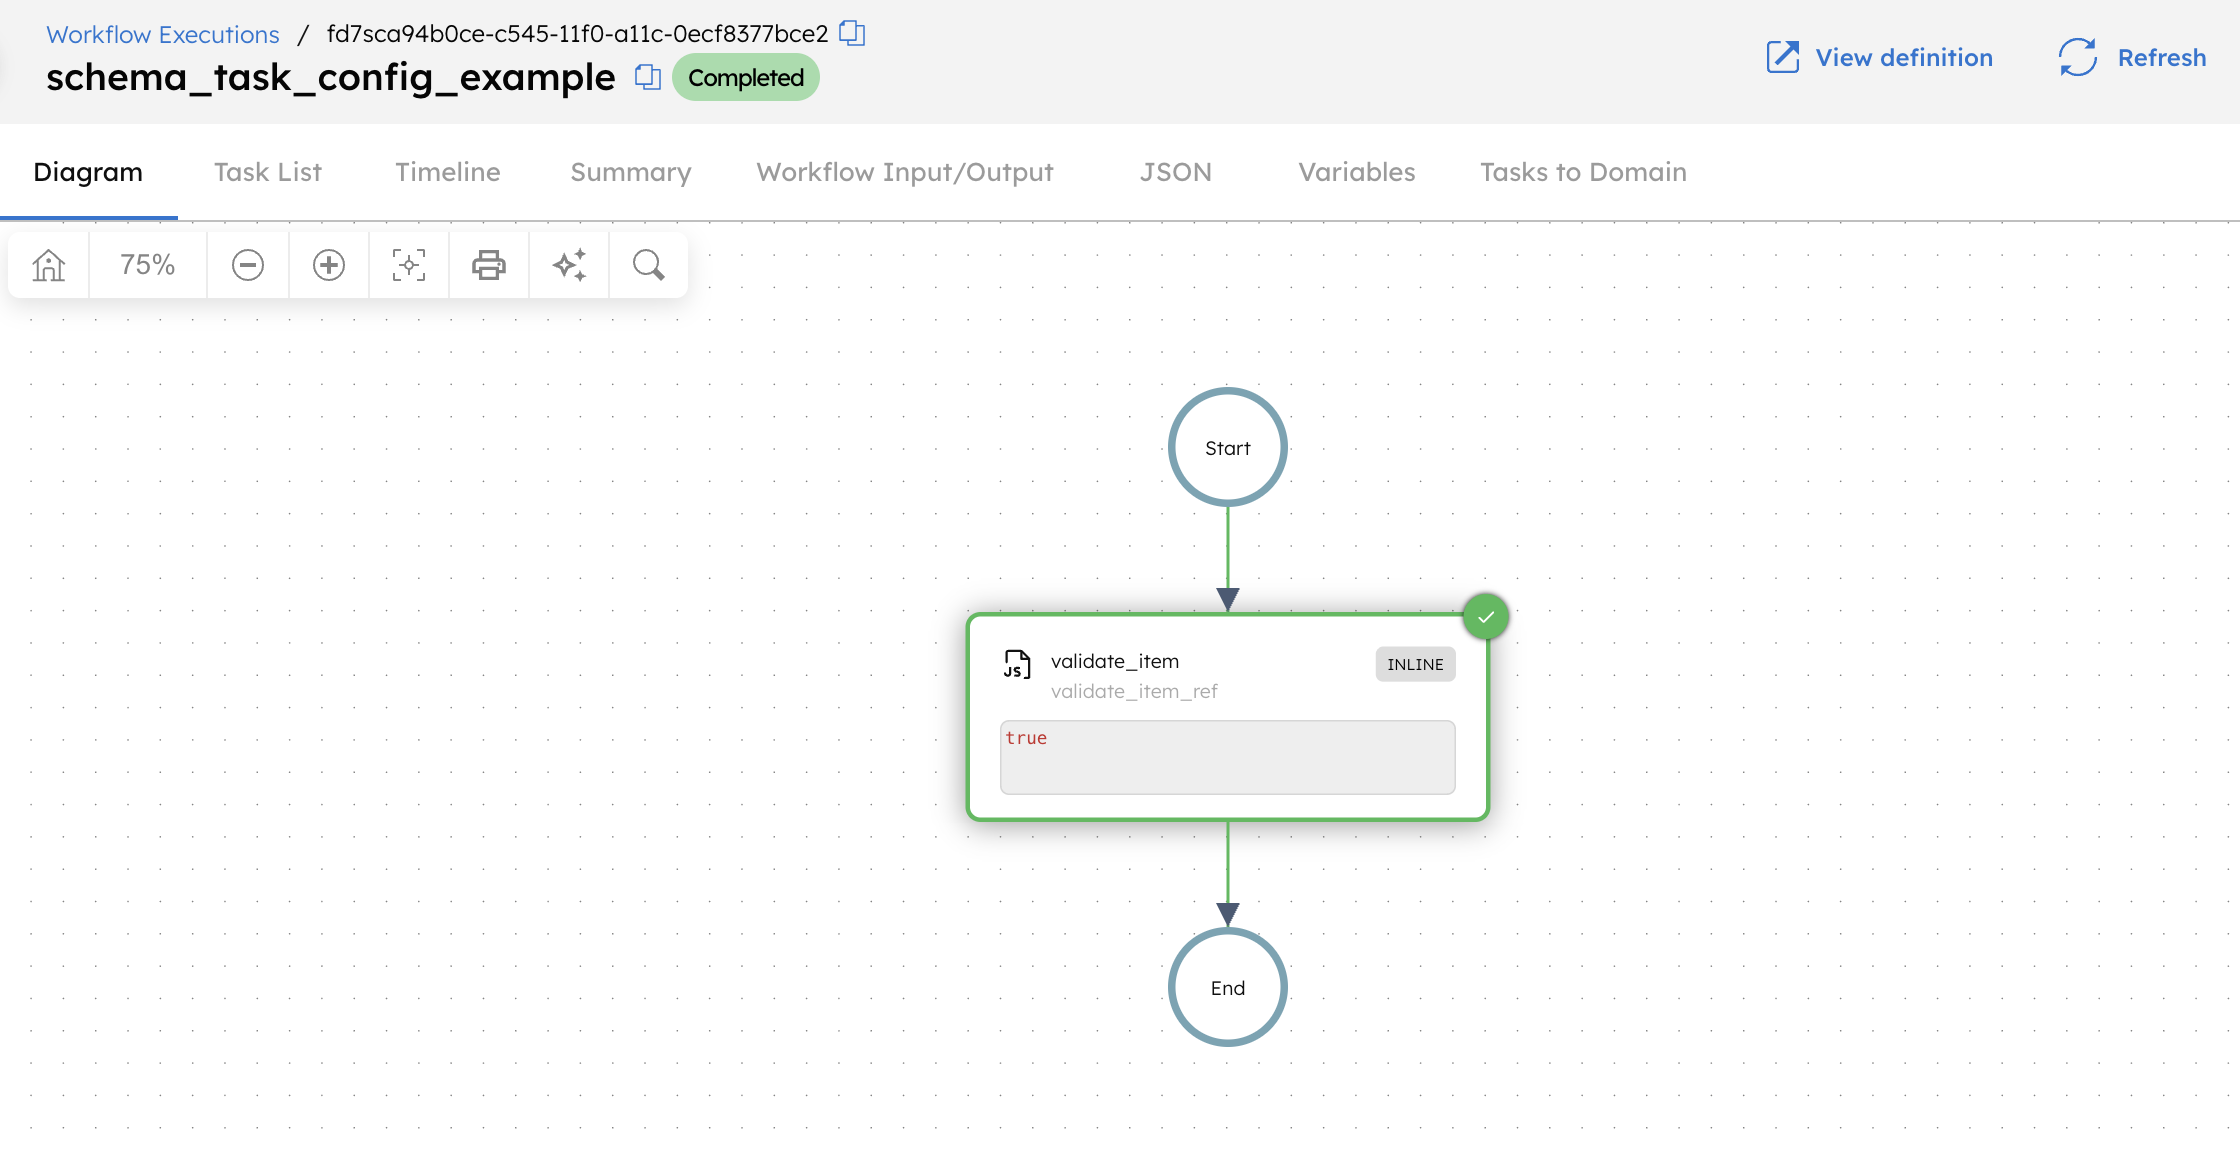Fit the diagram to the screen
2240x1152 pixels.
pyautogui.click(x=408, y=264)
